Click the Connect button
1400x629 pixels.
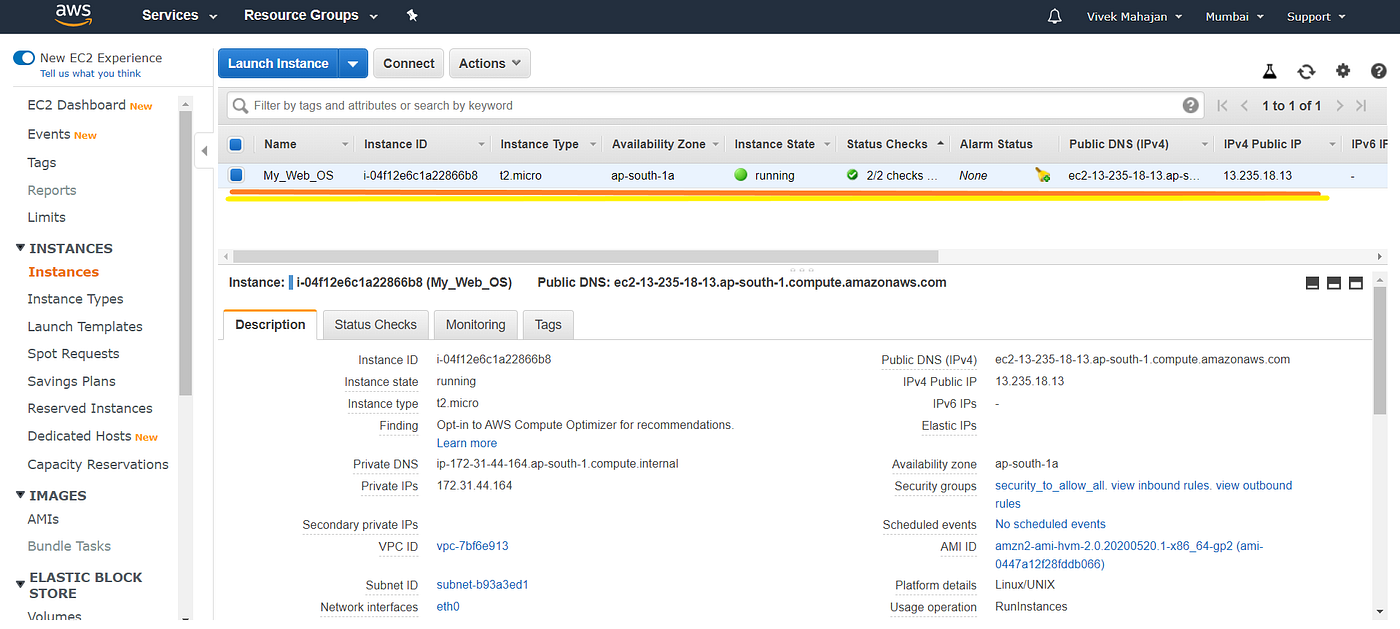[x=408, y=62]
